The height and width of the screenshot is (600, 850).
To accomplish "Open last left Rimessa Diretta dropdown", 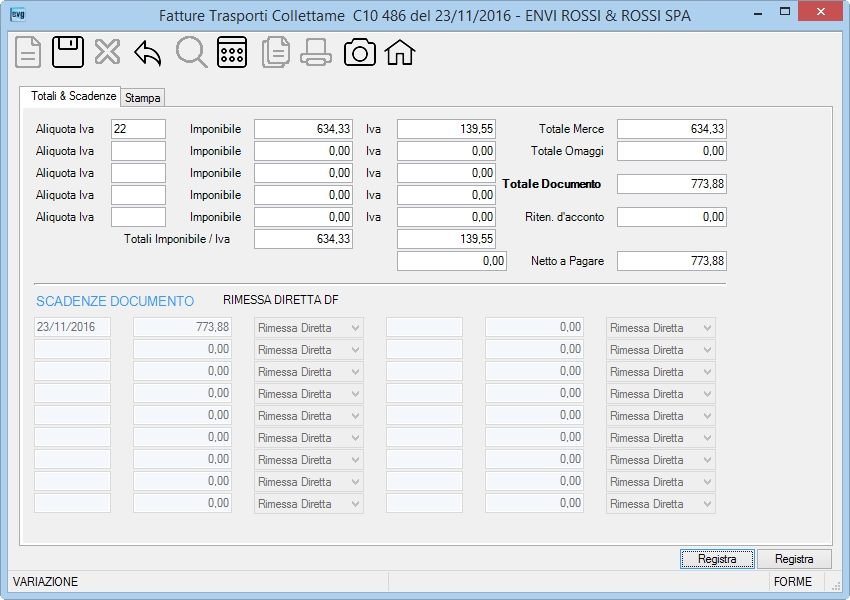I will tap(308, 504).
